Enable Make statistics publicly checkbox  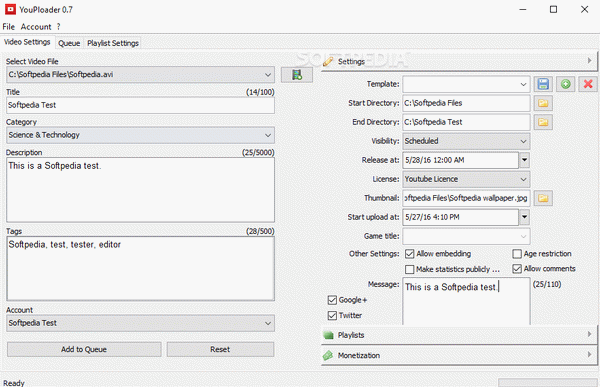pos(409,269)
